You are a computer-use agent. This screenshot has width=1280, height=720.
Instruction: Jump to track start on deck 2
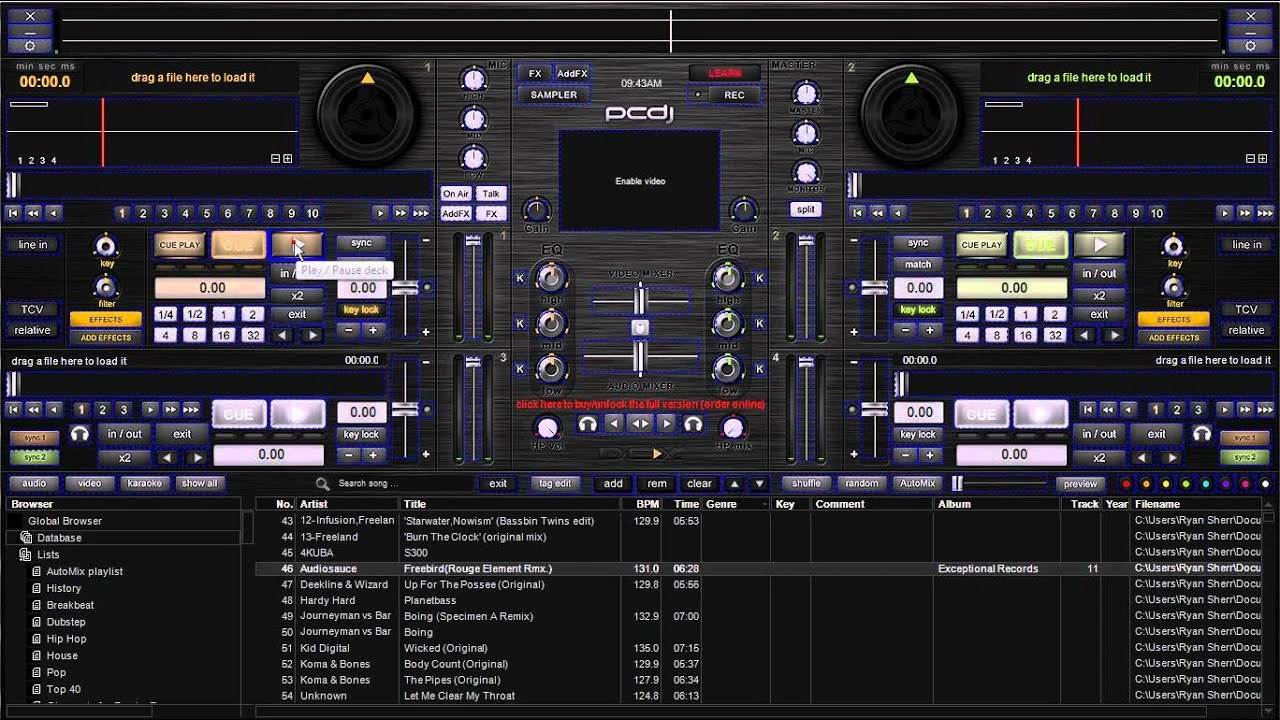pyautogui.click(x=857, y=213)
